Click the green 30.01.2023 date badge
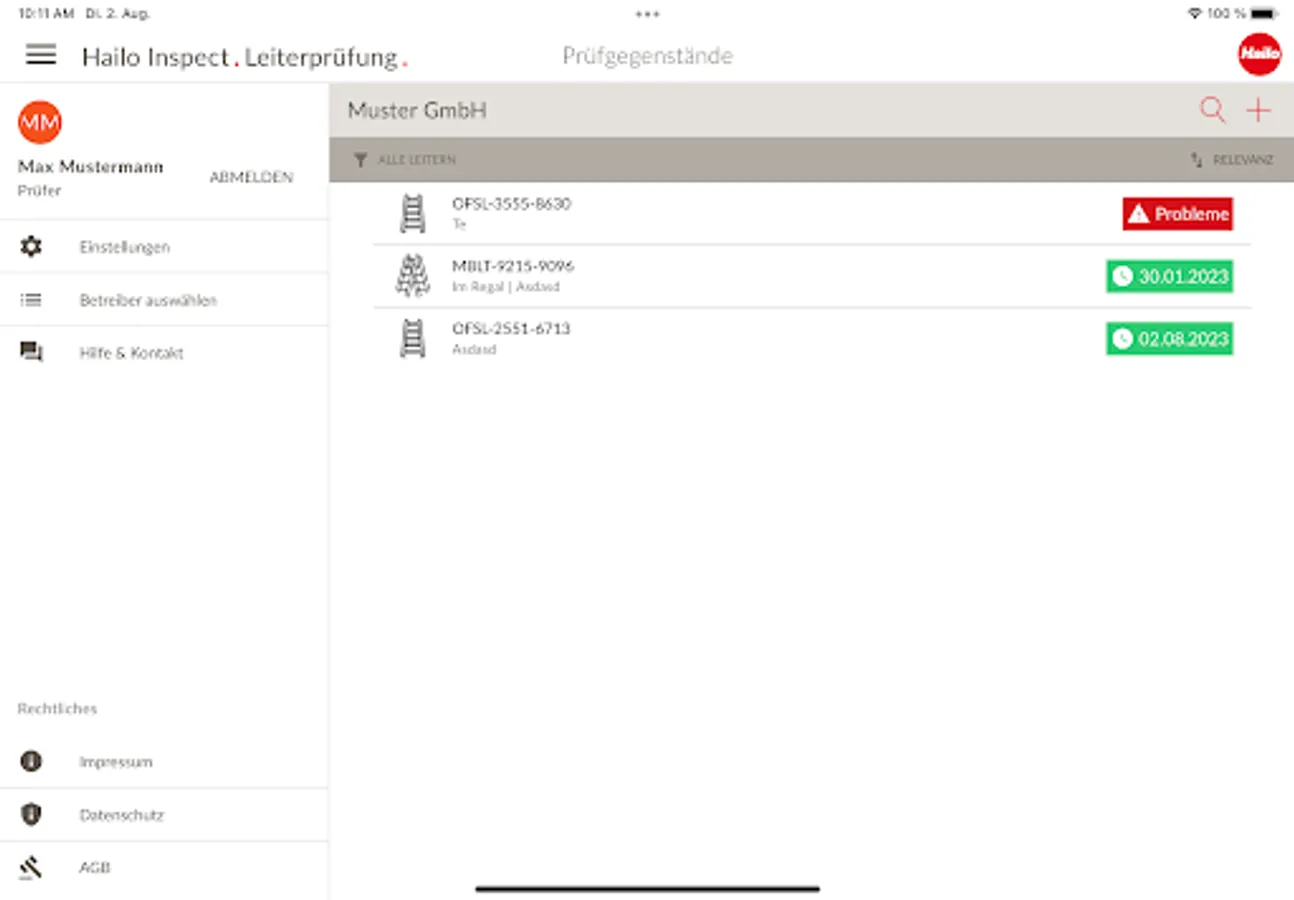This screenshot has width=1294, height=900. 1169,276
